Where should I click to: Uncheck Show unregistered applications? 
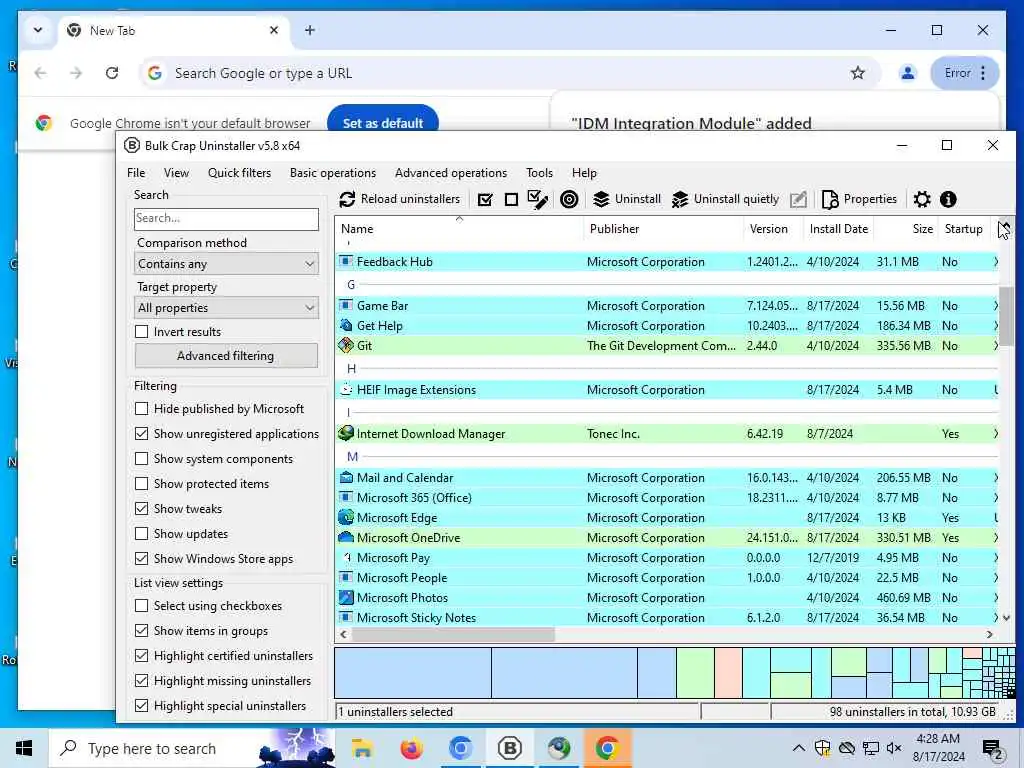click(141, 434)
